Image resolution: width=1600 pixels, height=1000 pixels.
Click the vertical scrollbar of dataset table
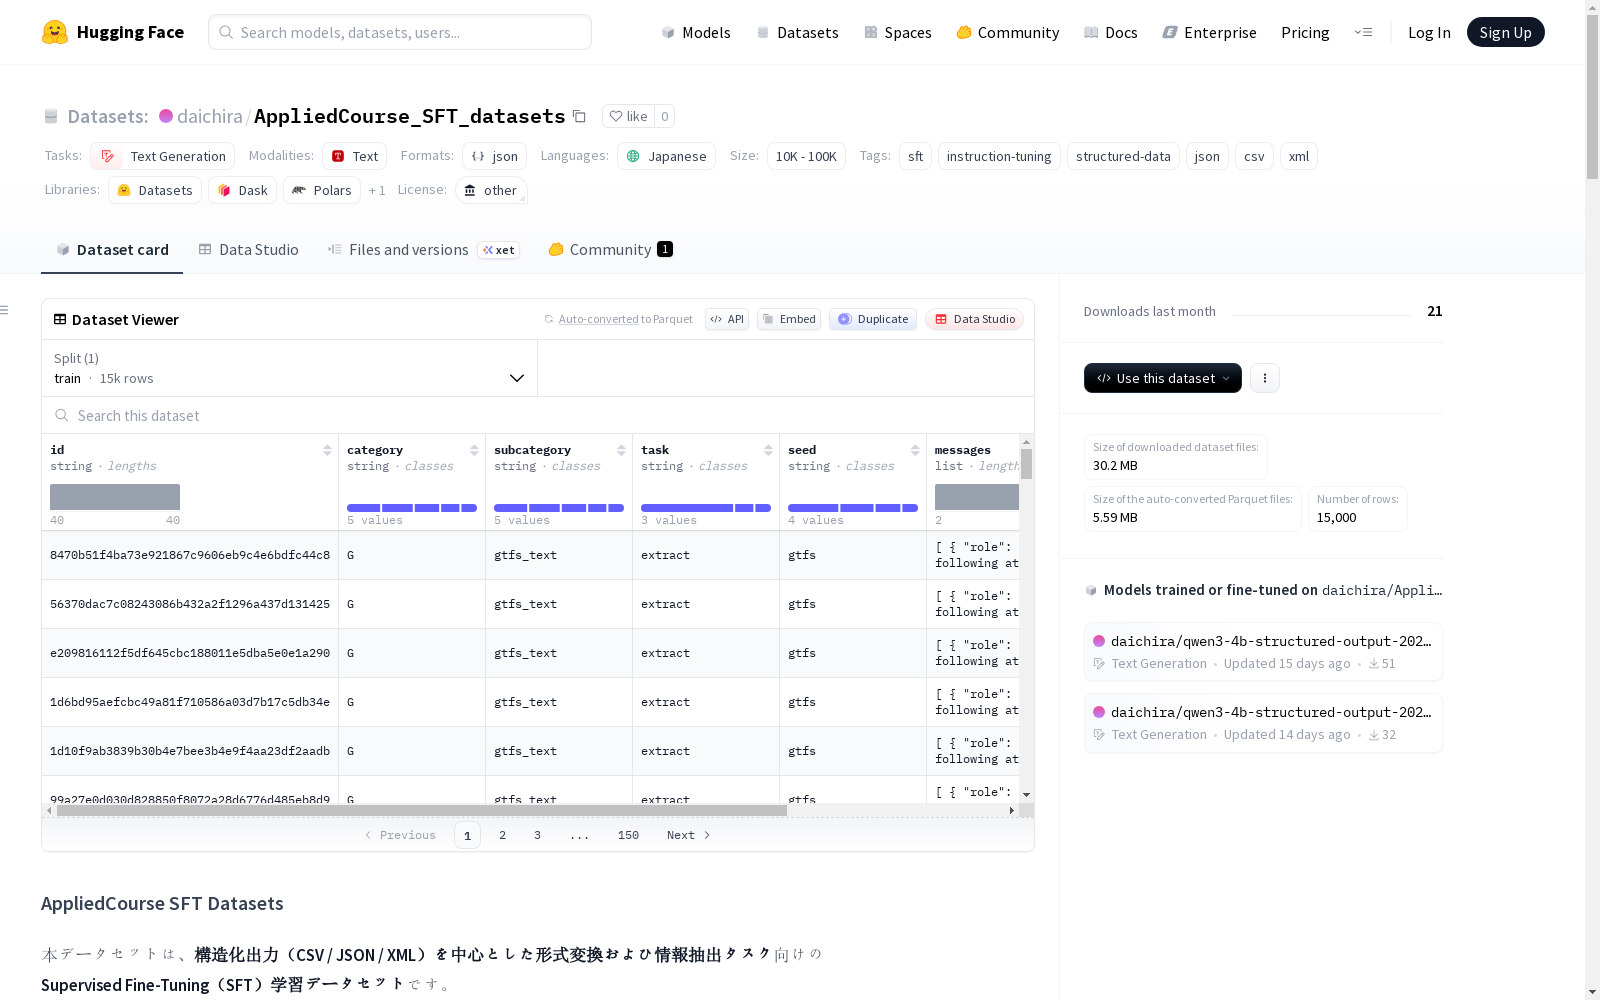point(1026,464)
